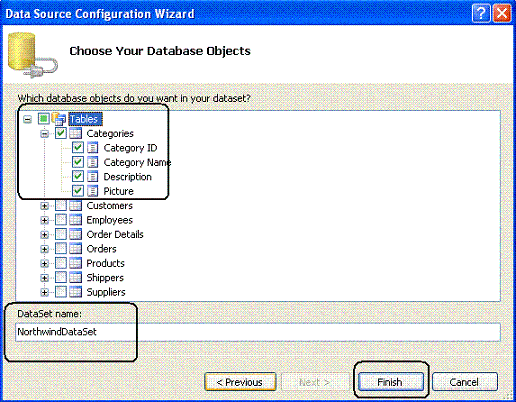Open the Help question mark button
Screen dimensions: 516x402
click(481, 14)
